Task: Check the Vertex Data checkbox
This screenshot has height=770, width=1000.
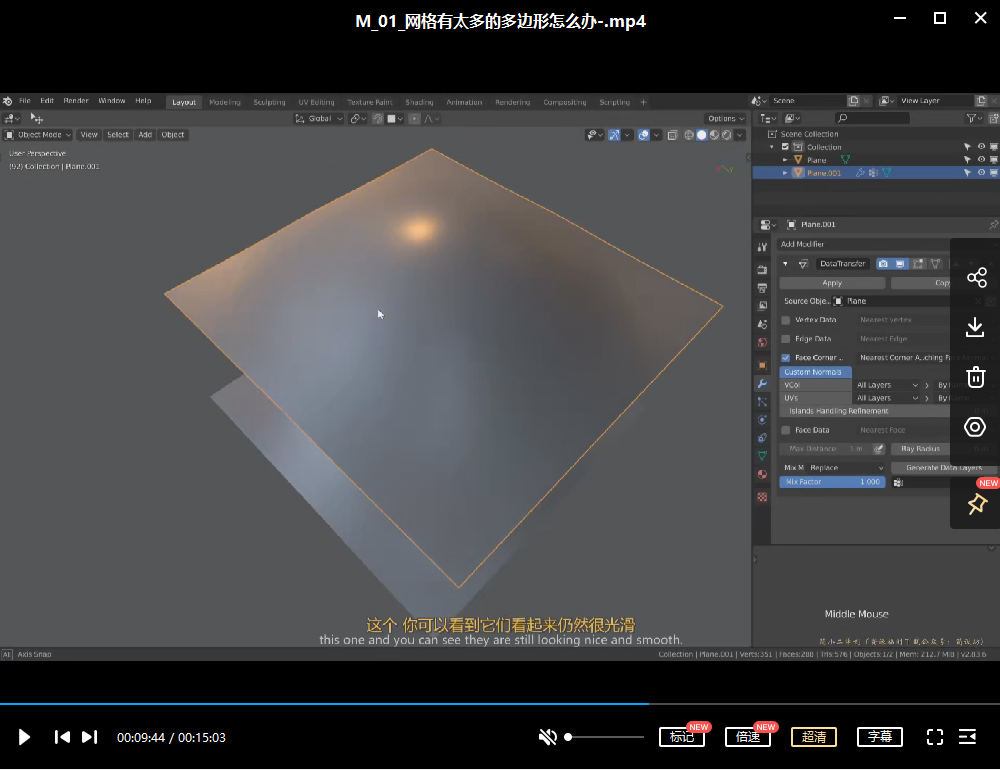Action: pyautogui.click(x=786, y=320)
